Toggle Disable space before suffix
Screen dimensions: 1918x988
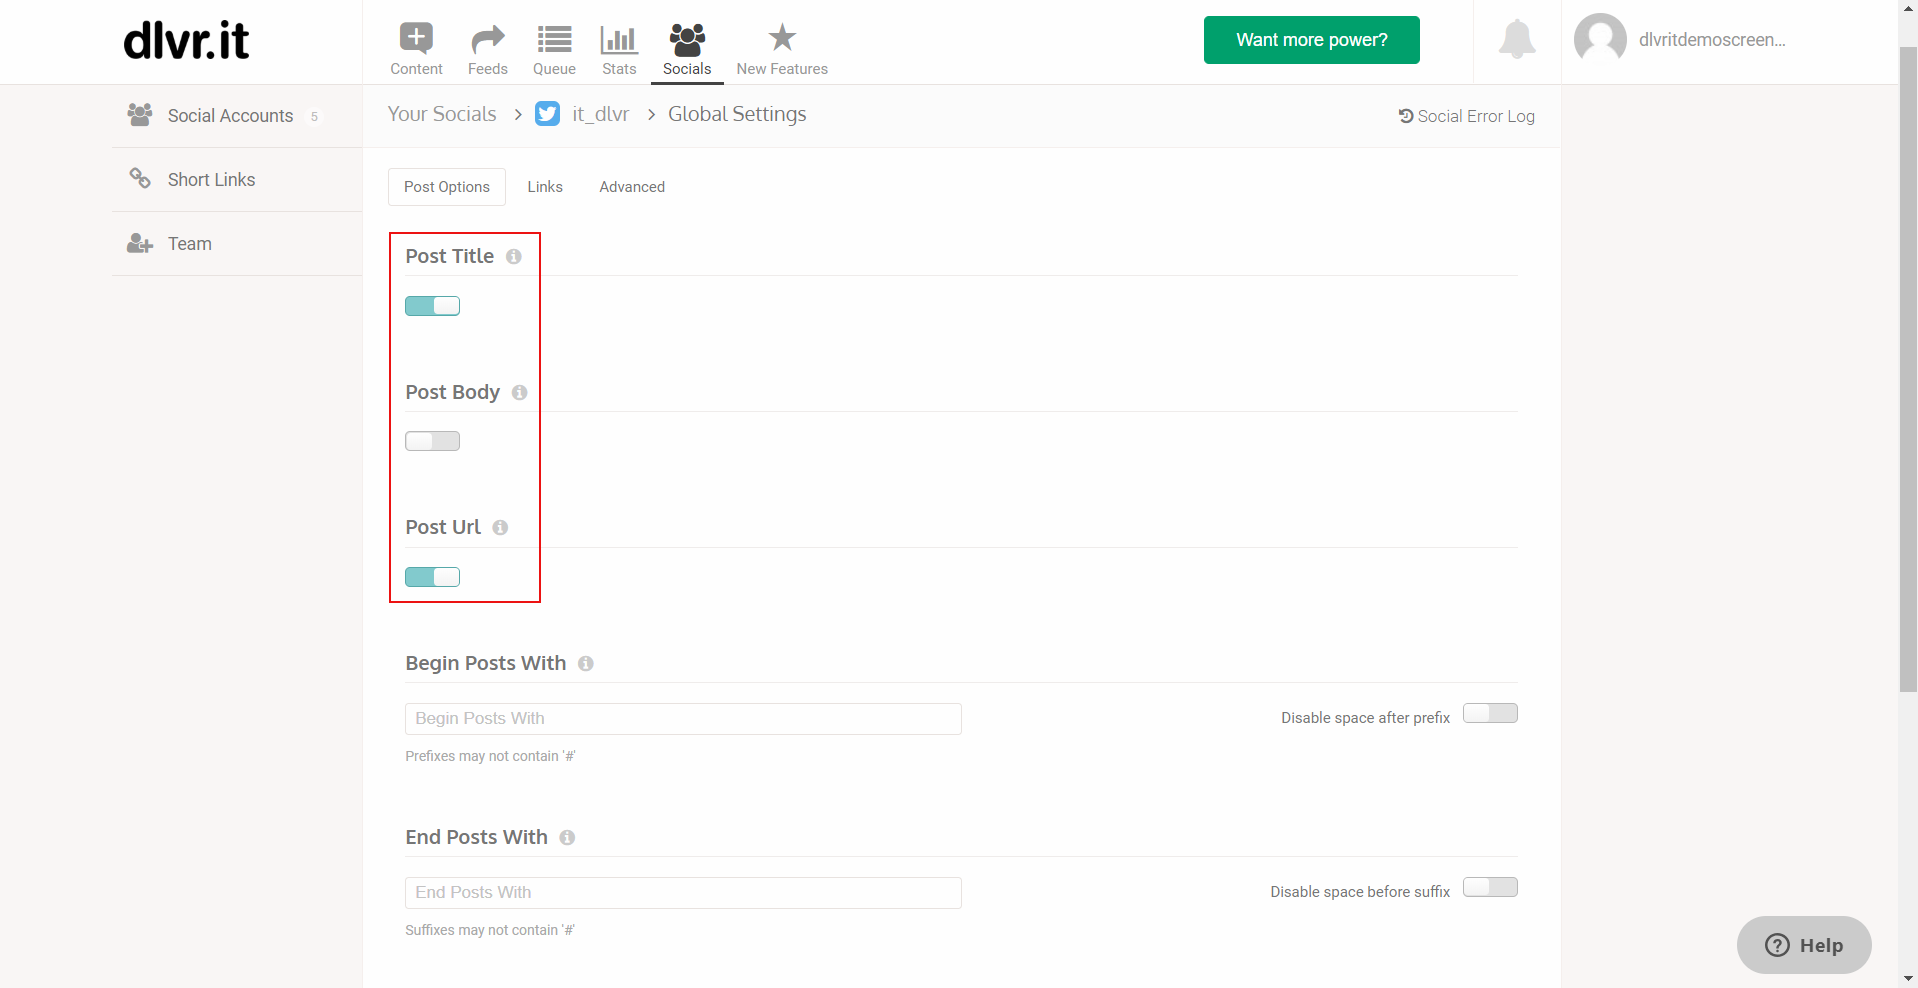[1490, 887]
